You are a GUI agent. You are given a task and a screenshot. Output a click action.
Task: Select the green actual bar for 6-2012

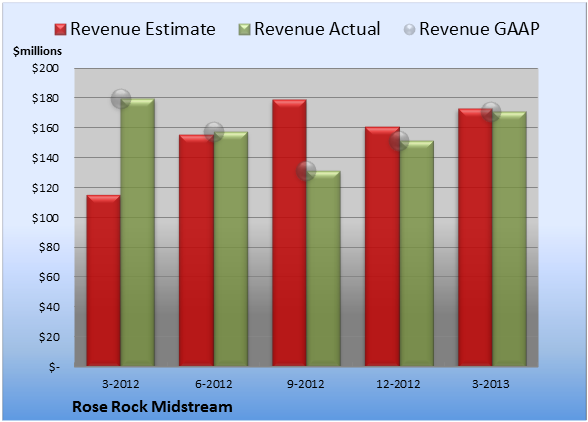[x=231, y=249]
